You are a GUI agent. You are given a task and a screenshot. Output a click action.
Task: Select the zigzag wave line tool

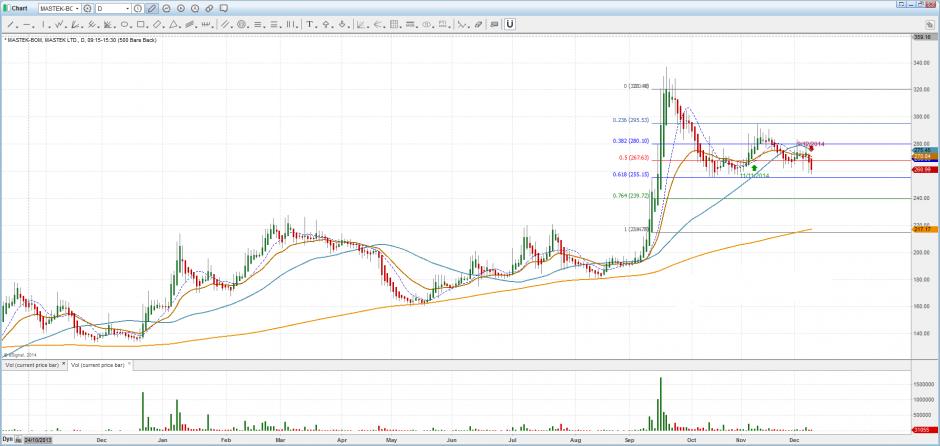[59, 25]
